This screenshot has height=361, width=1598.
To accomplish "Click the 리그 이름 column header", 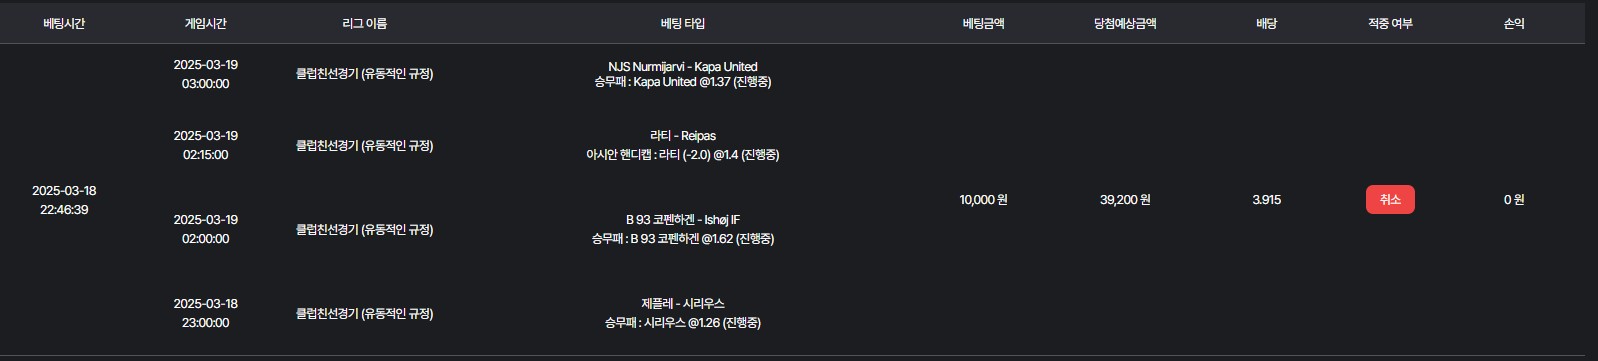I will (364, 23).
